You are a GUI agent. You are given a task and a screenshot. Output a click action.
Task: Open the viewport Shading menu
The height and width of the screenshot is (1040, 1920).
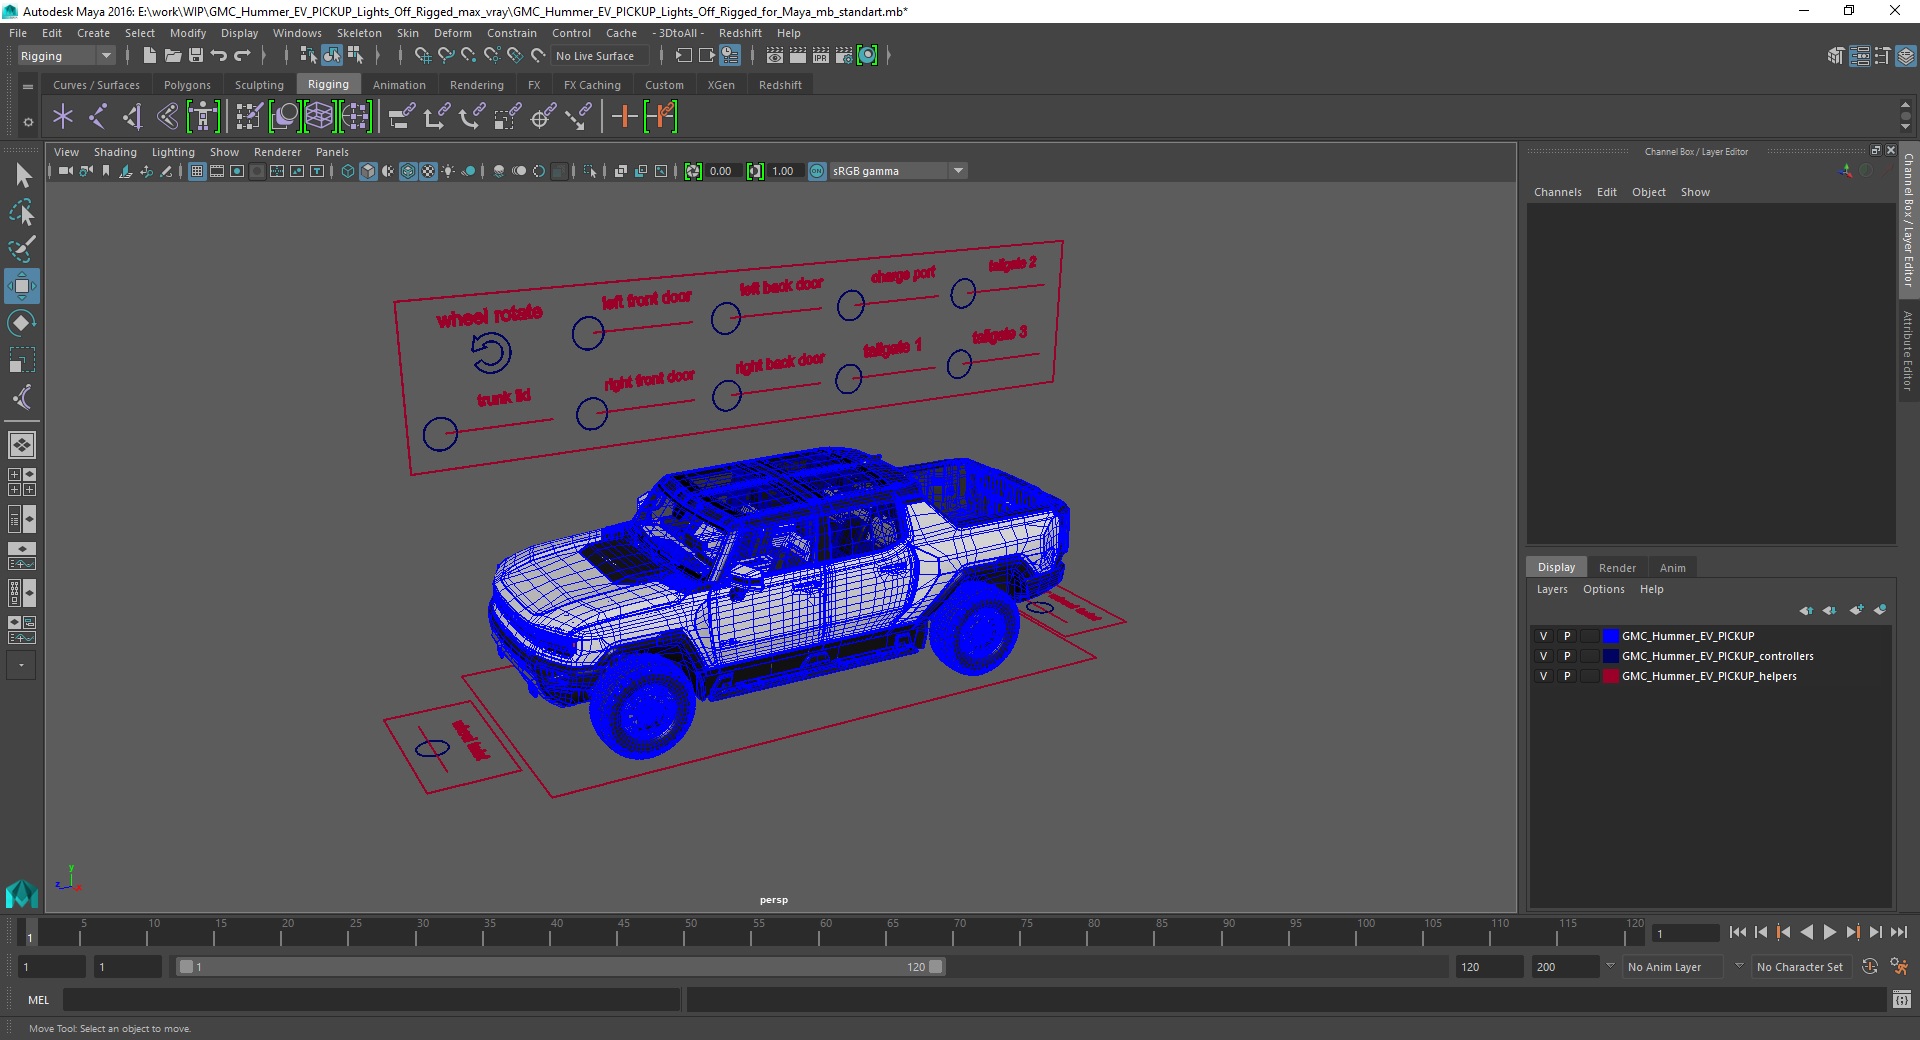pos(115,152)
